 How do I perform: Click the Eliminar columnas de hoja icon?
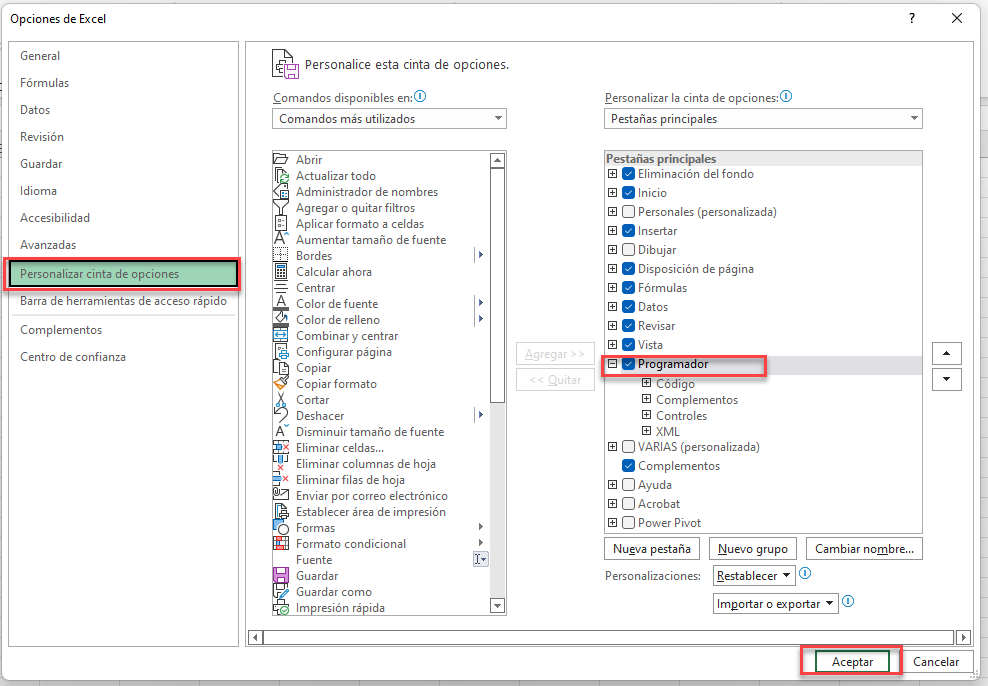click(x=280, y=464)
